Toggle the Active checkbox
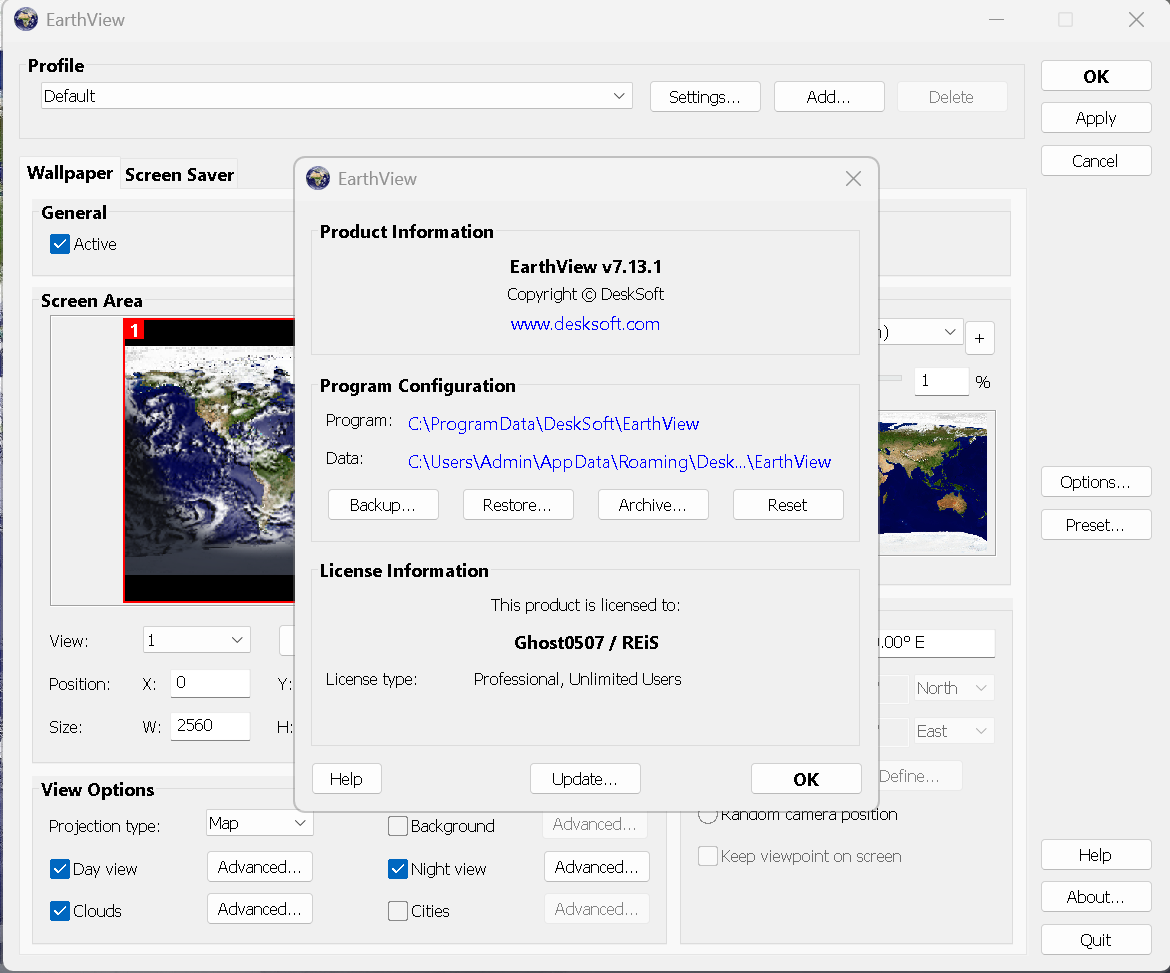 60,244
